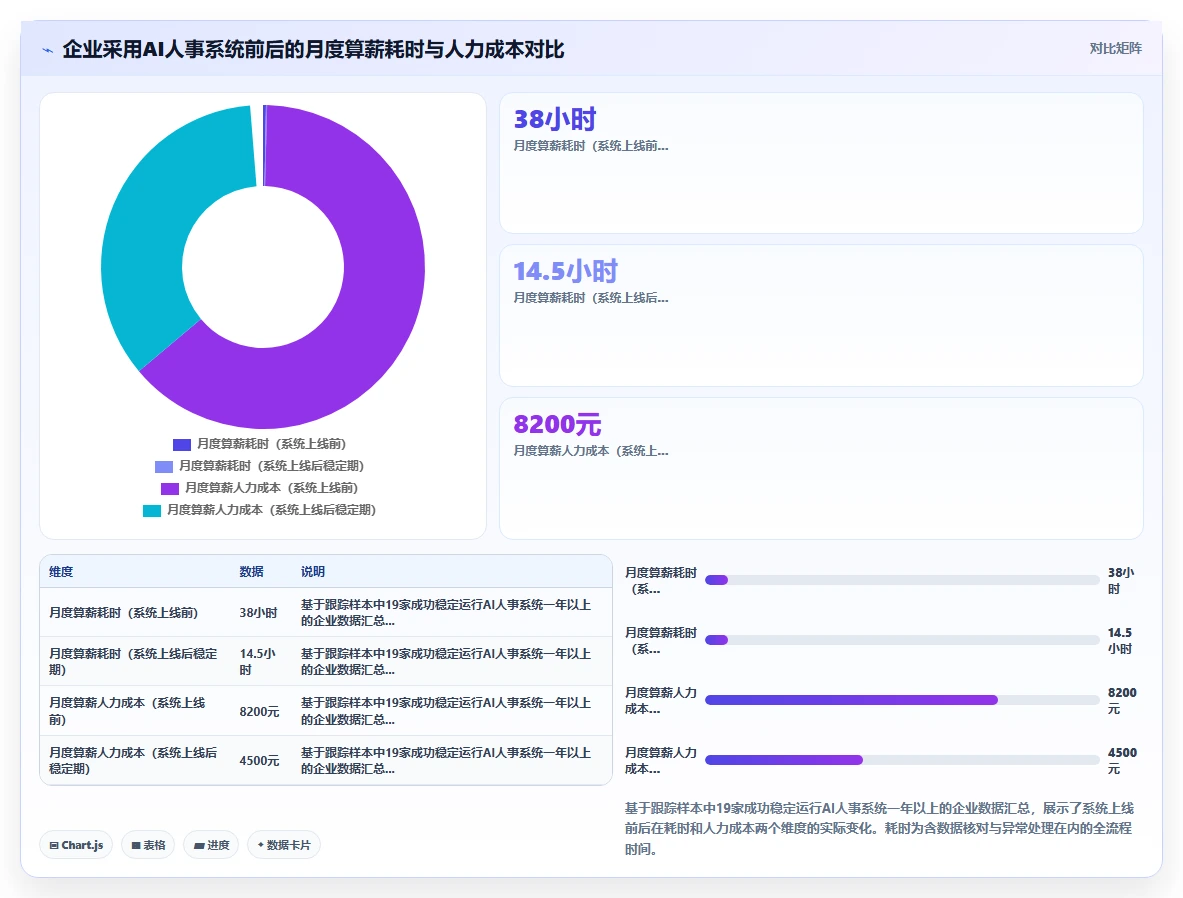1183x898 pixels.
Task: Click the Chart.js tag chip
Action: [x=76, y=845]
